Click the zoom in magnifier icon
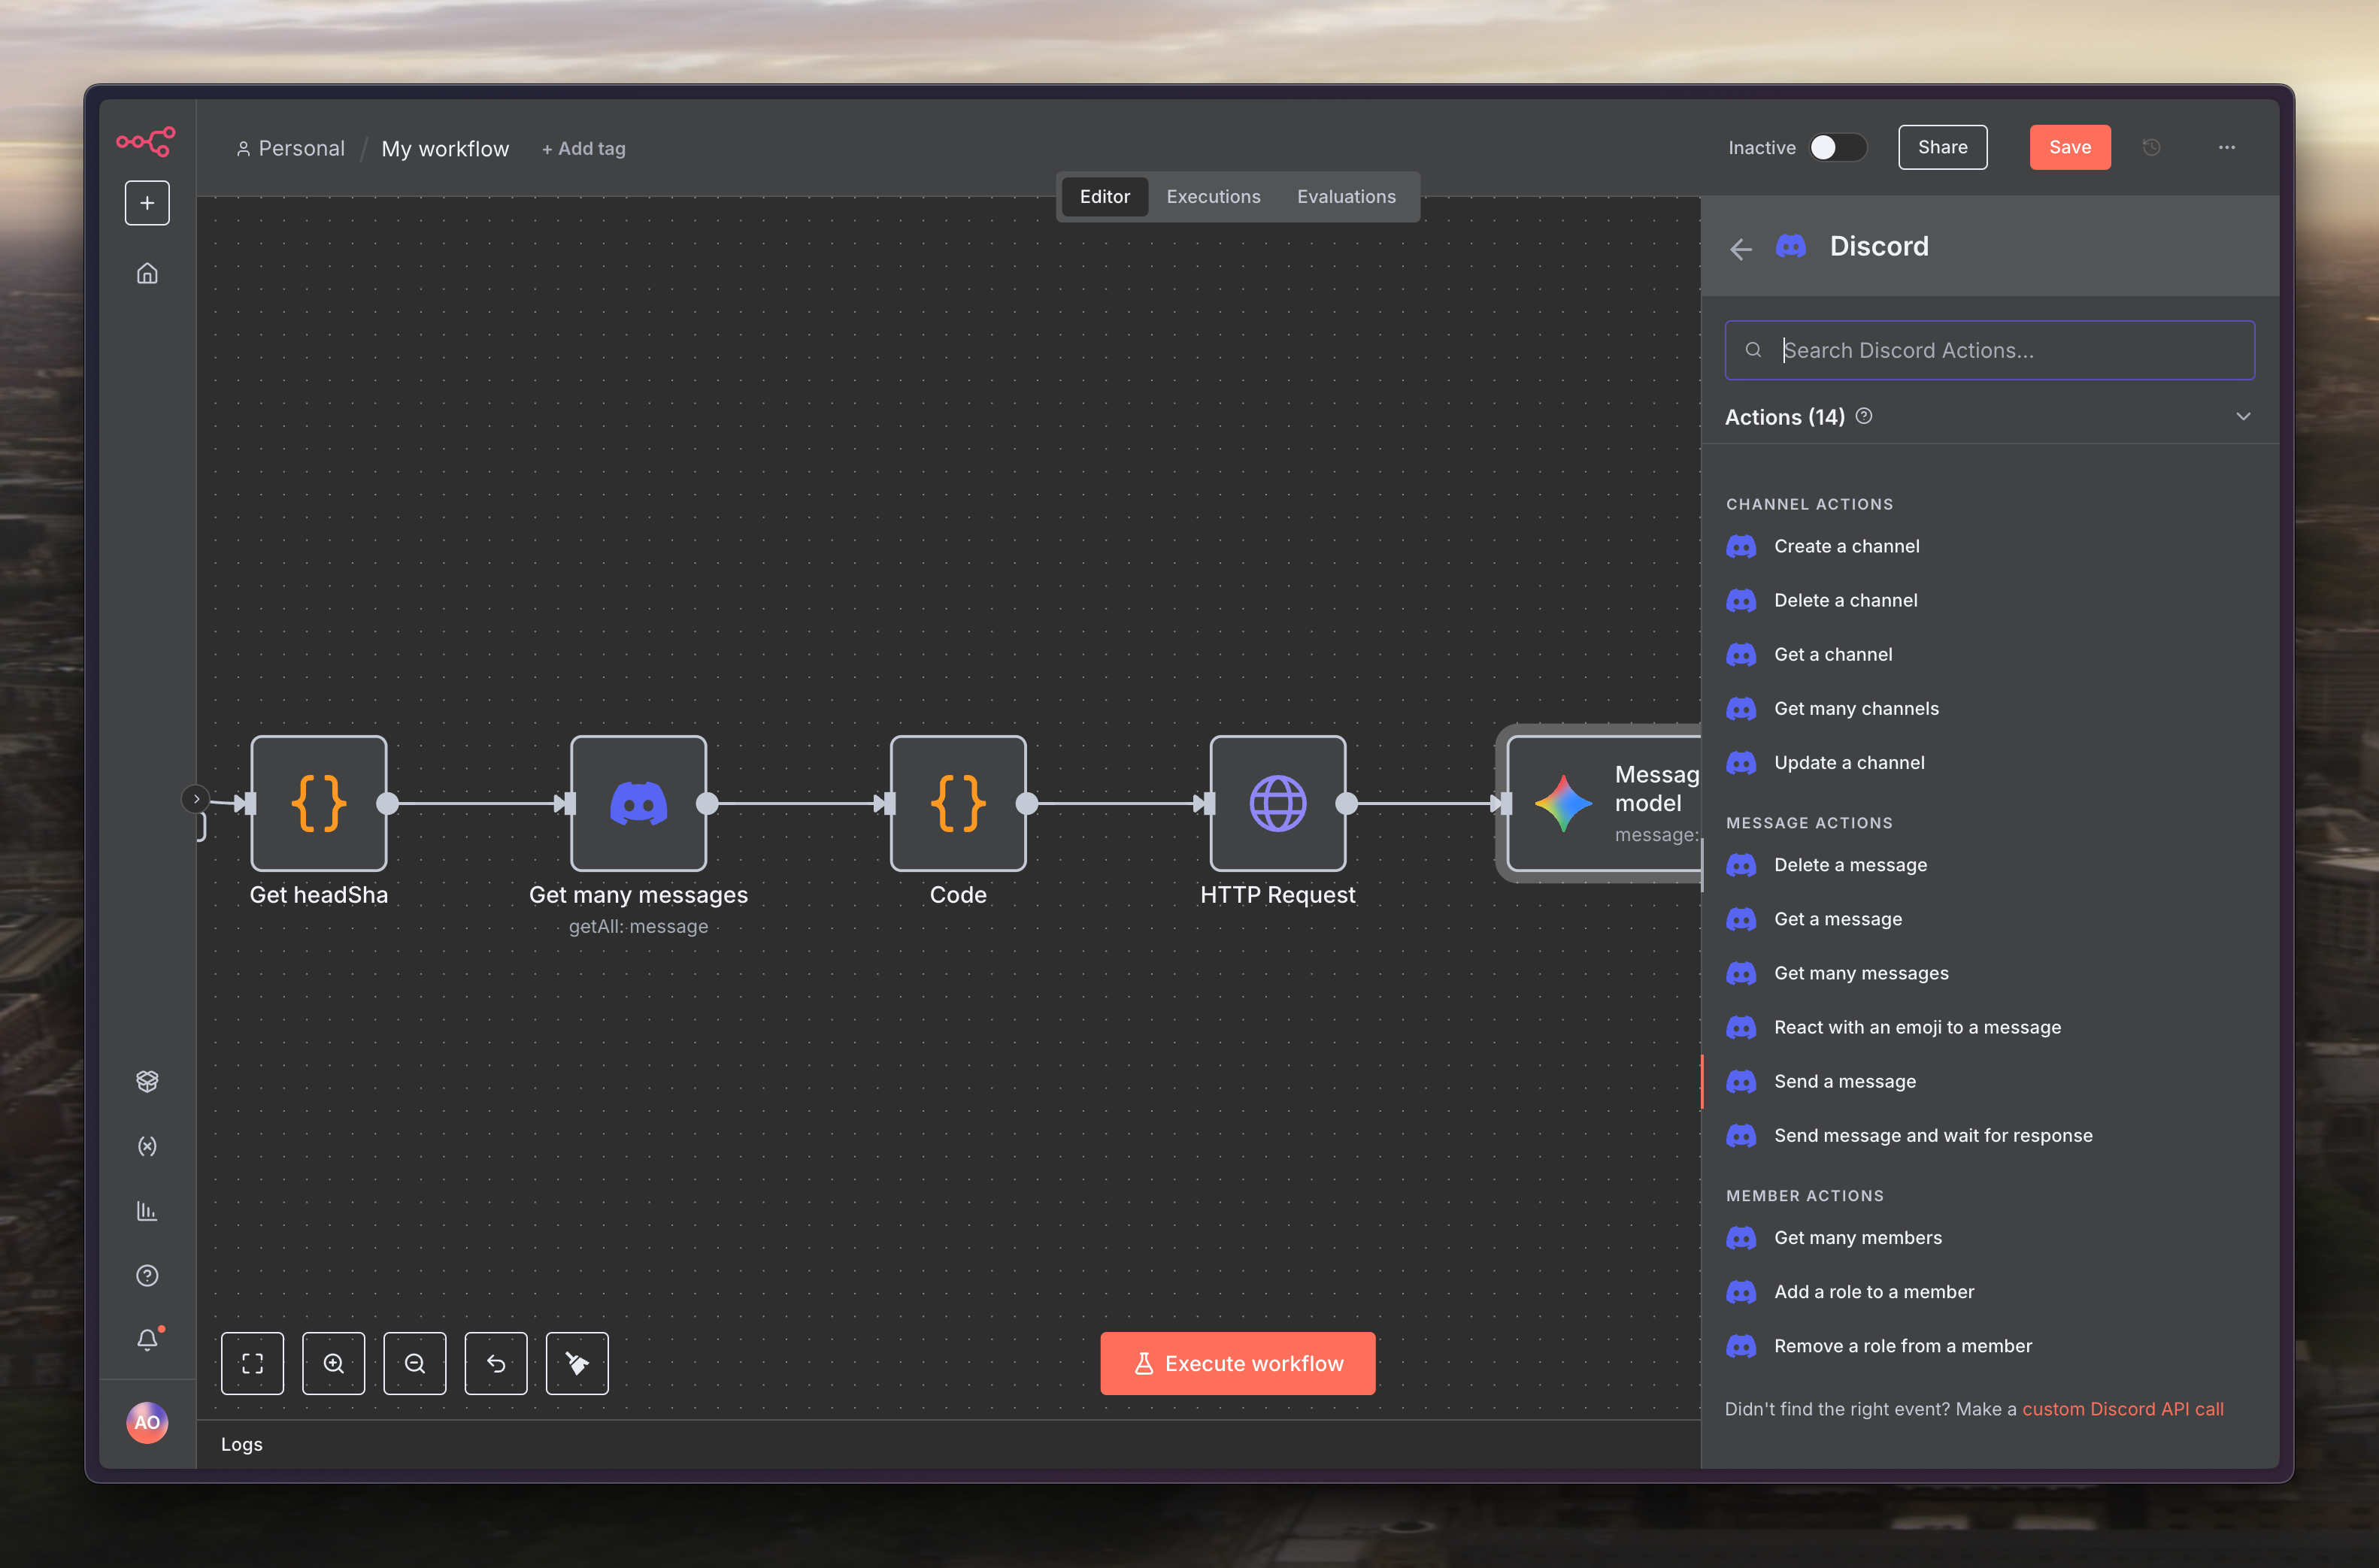The image size is (2379, 1568). 333,1363
